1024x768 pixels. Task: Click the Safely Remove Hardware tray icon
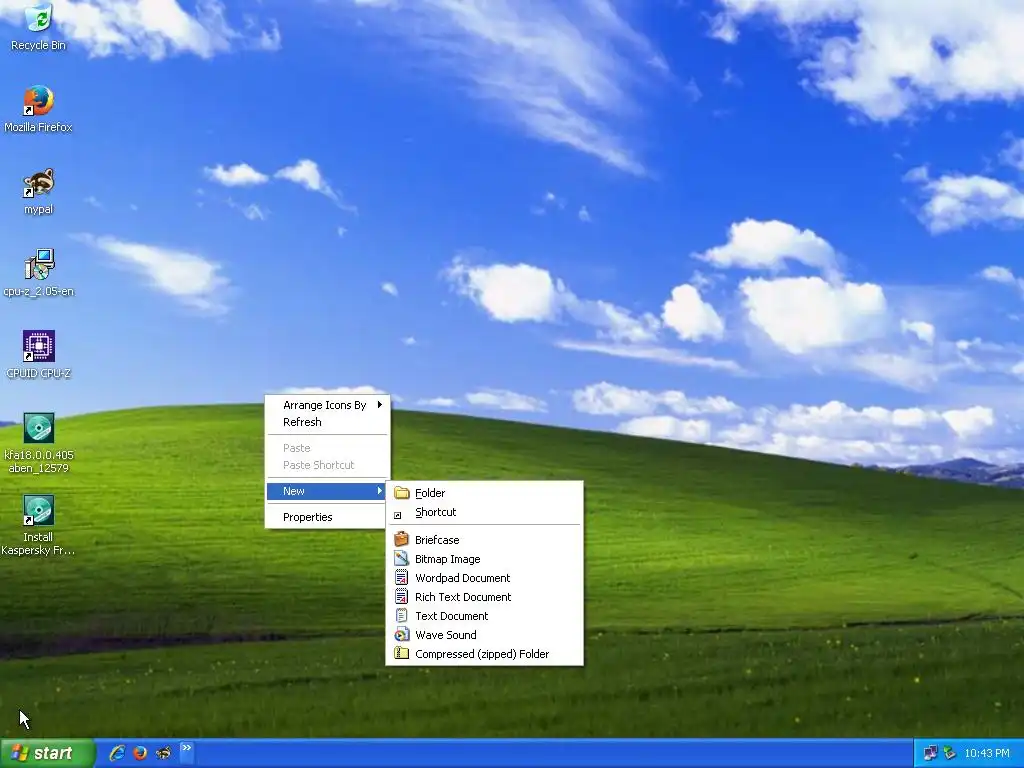950,753
